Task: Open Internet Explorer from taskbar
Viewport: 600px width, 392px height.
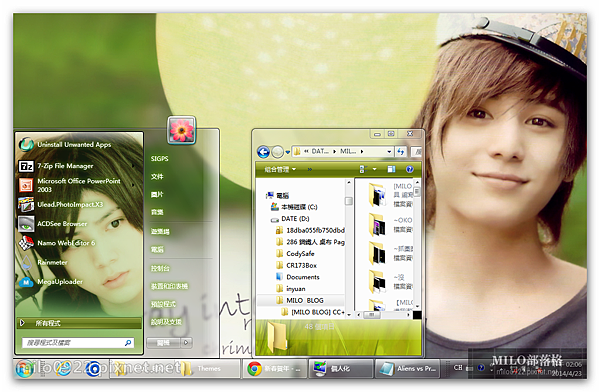Action: (x=64, y=368)
